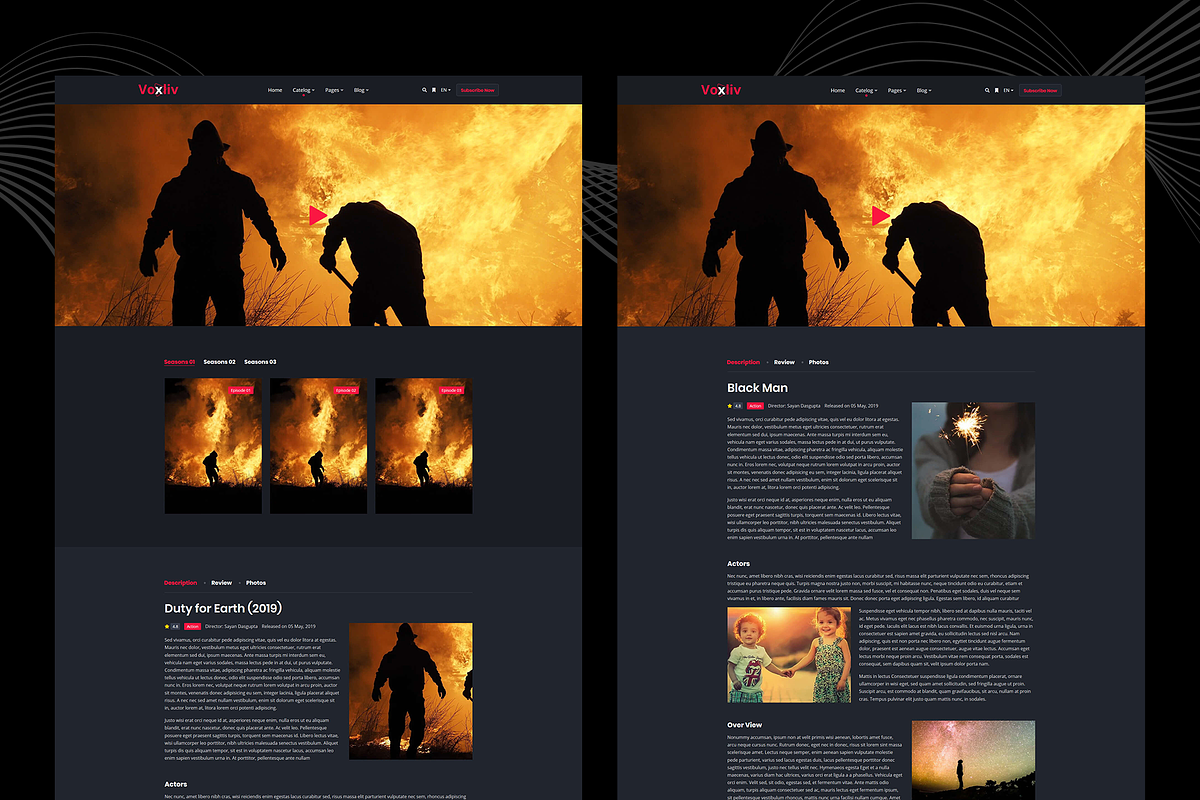The image size is (1200, 800).
Task: Click the star rating icon under Black Man
Action: [x=730, y=406]
